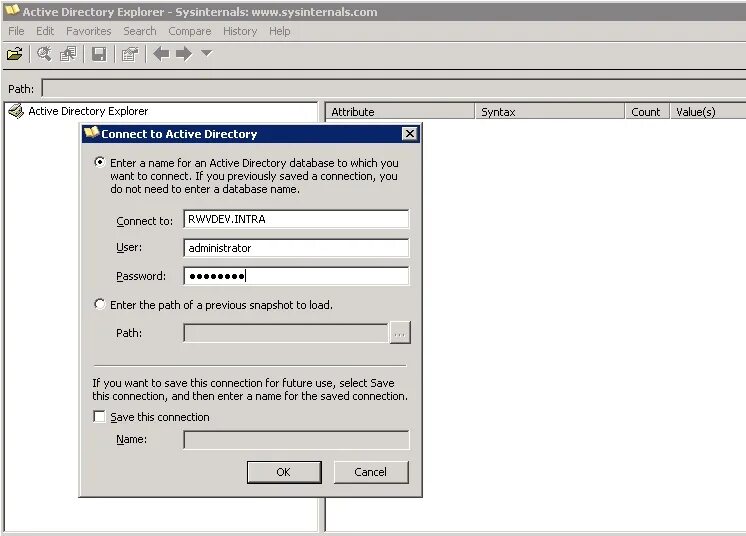Click the saved connection Name field

(x=296, y=439)
